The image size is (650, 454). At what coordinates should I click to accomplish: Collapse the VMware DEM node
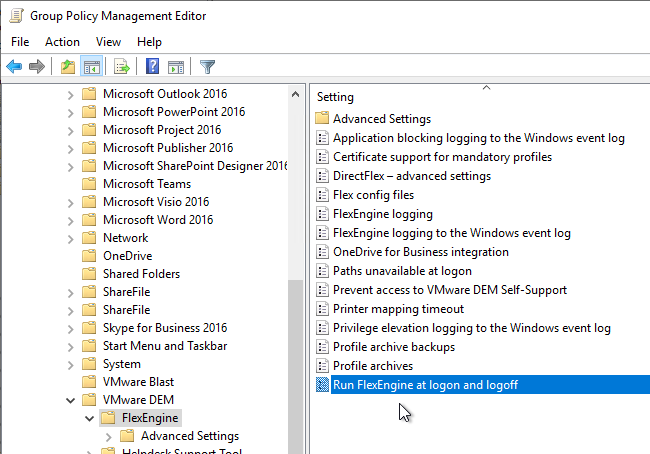[x=70, y=400]
